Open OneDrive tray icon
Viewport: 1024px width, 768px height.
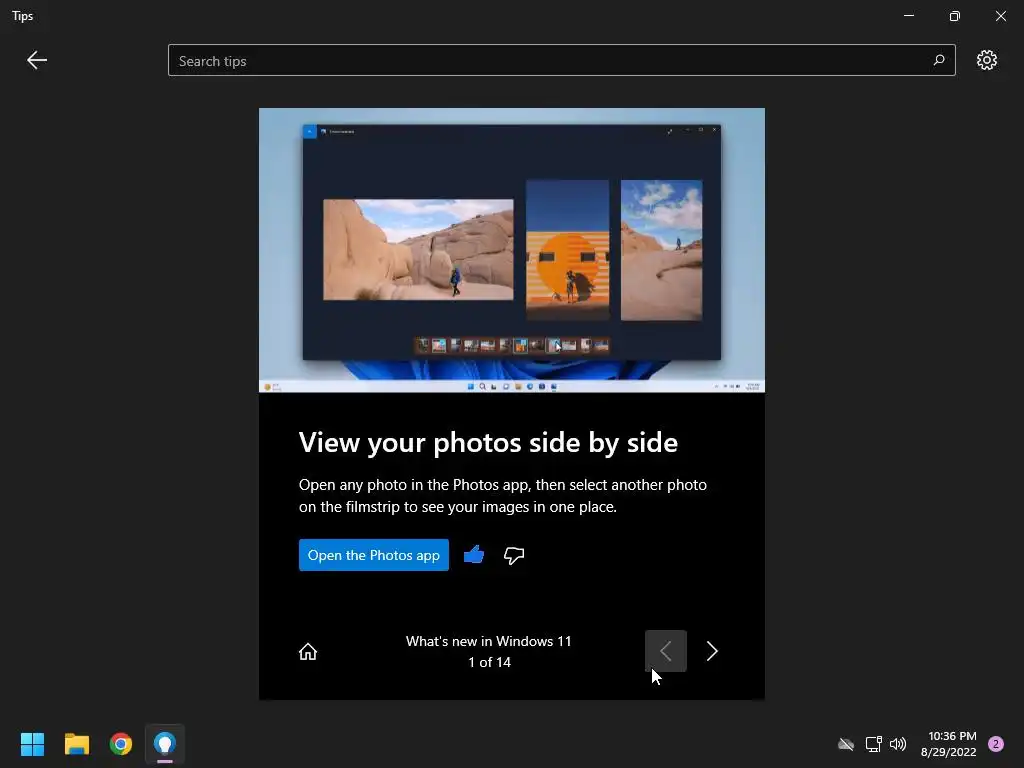846,744
